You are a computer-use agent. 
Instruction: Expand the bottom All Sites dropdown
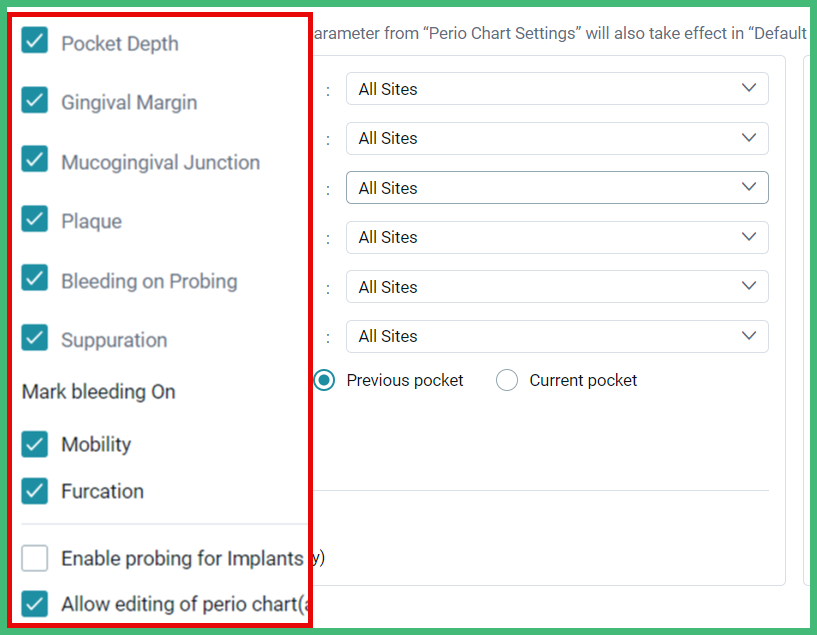556,336
